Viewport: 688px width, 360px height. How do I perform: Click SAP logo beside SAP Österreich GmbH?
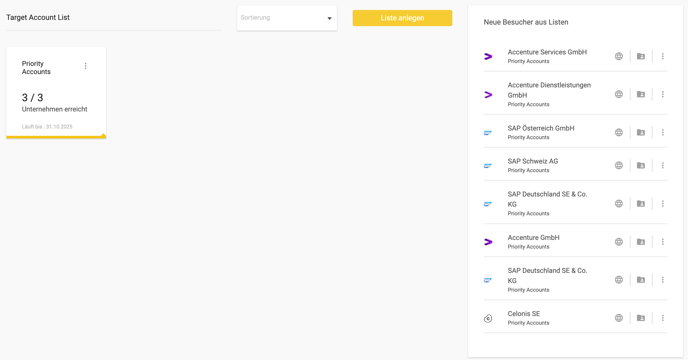(487, 133)
